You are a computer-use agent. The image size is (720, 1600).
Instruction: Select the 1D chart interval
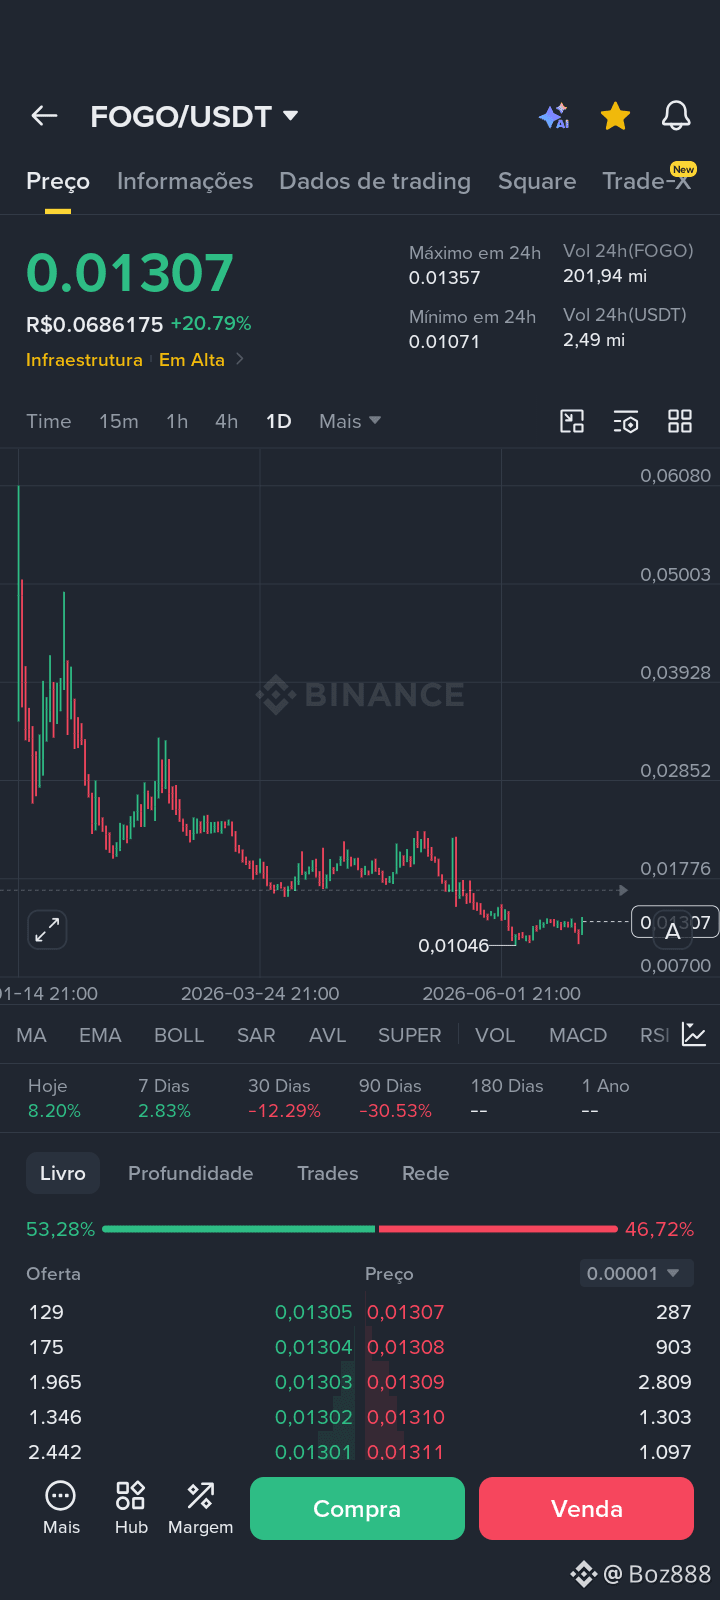coord(279,421)
